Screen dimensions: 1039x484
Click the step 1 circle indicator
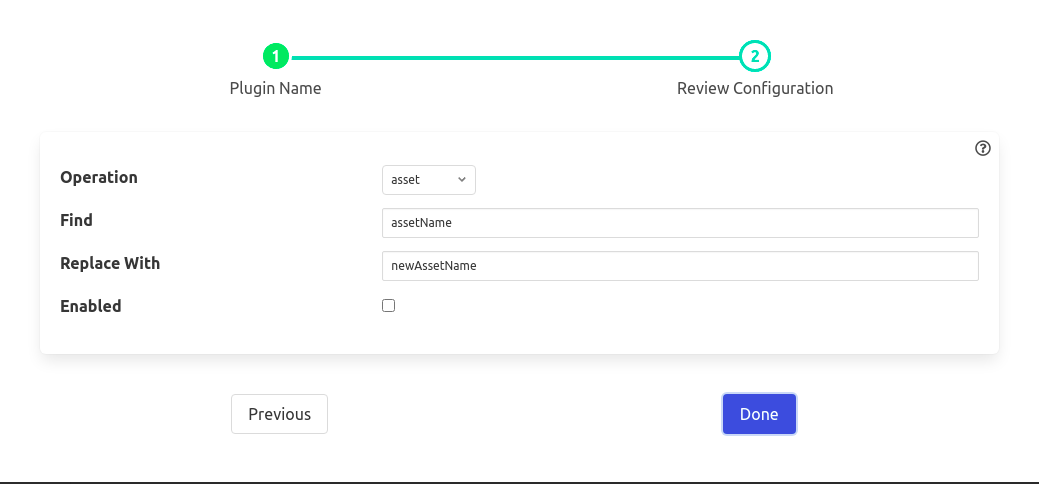[x=276, y=57]
